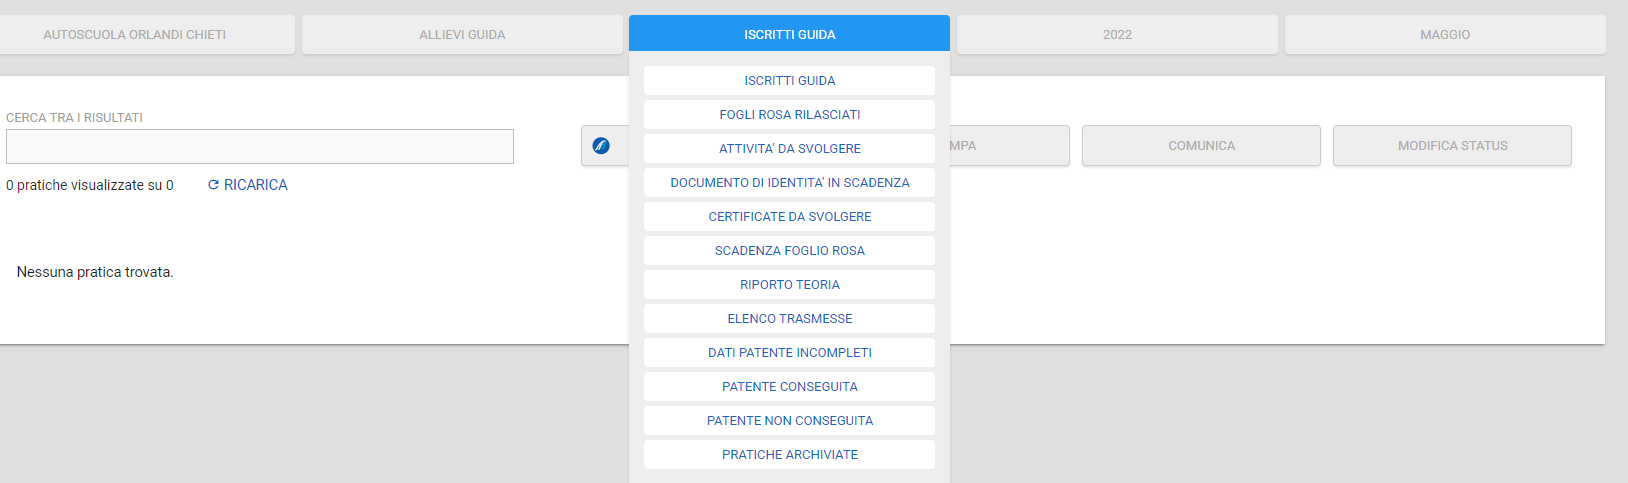
Task: Choose SCADENZA FOGLIO ROSA option
Action: pyautogui.click(x=789, y=251)
